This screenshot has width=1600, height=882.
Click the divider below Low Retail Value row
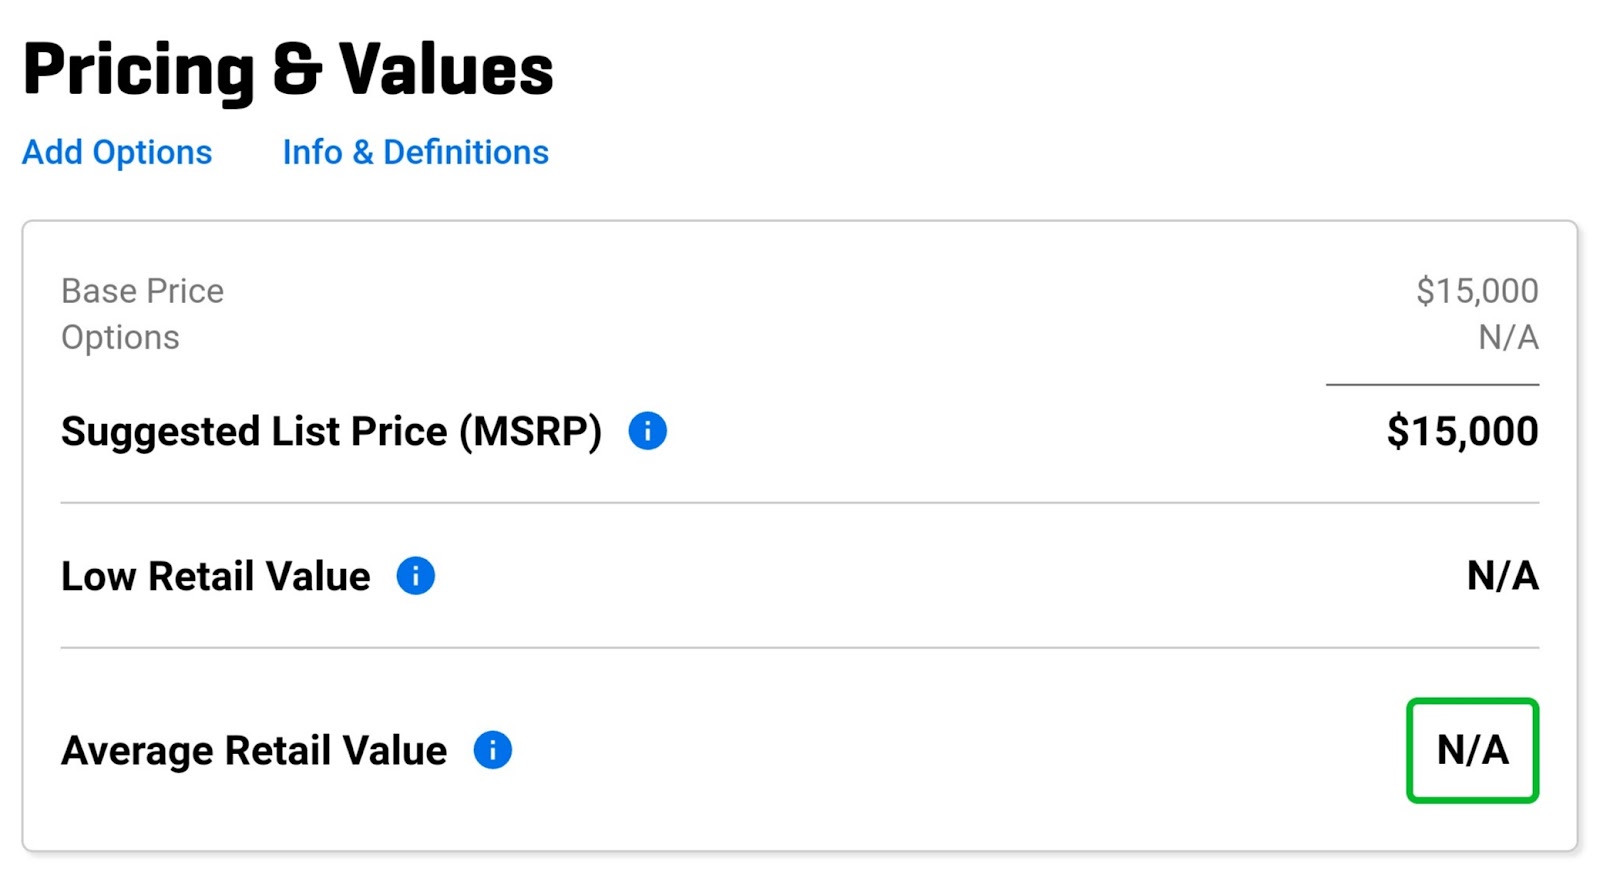coord(800,648)
